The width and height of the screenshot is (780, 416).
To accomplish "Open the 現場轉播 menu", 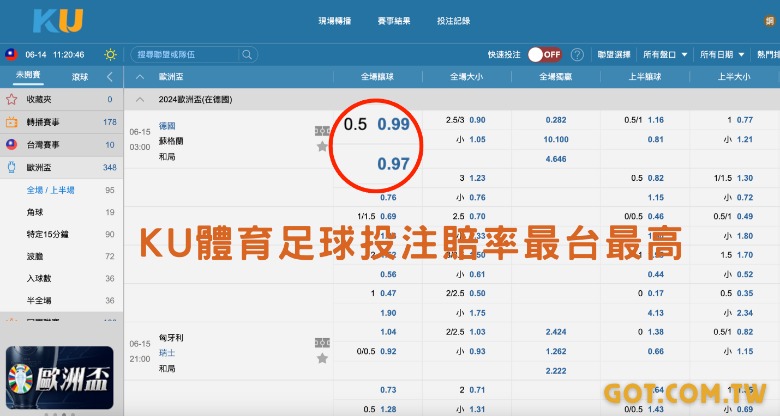I will pos(335,21).
